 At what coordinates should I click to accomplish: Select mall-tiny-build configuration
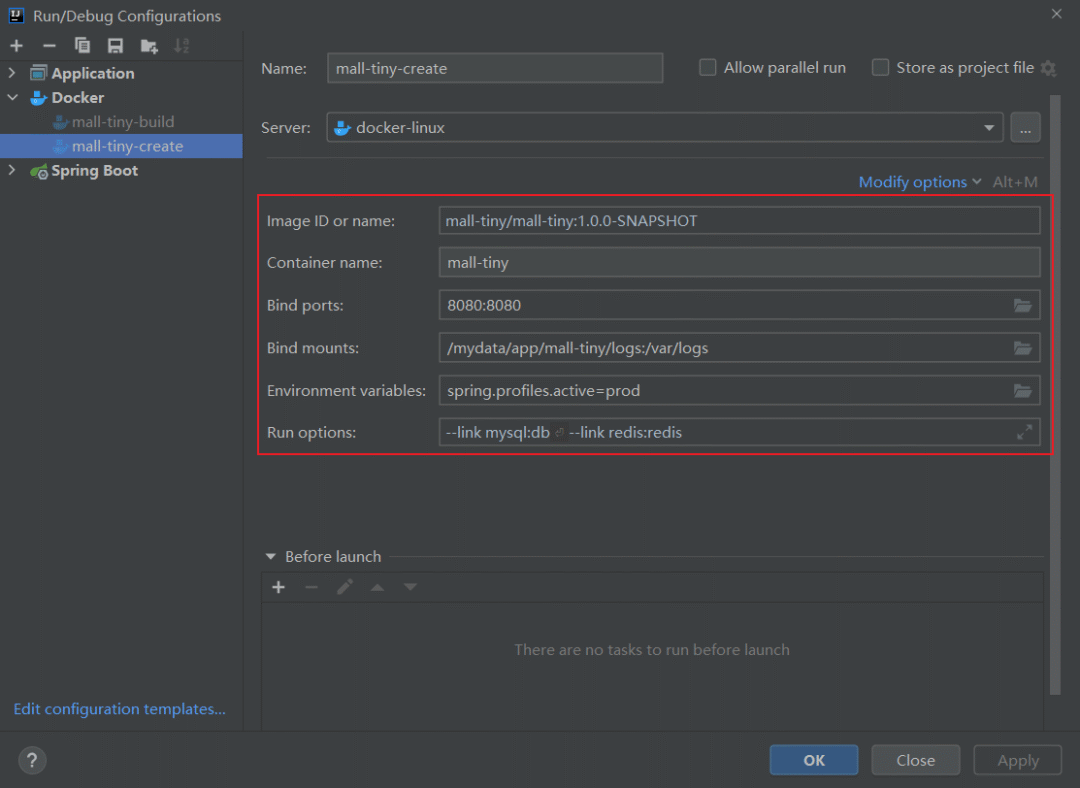[121, 122]
